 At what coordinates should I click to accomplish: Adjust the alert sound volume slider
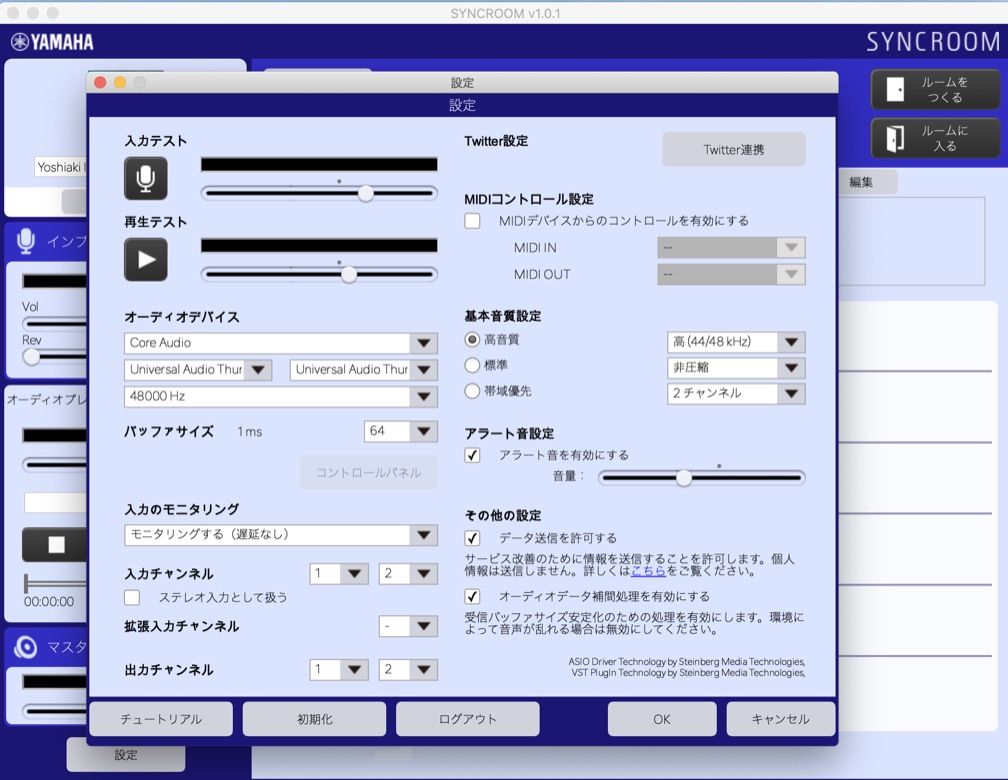684,478
